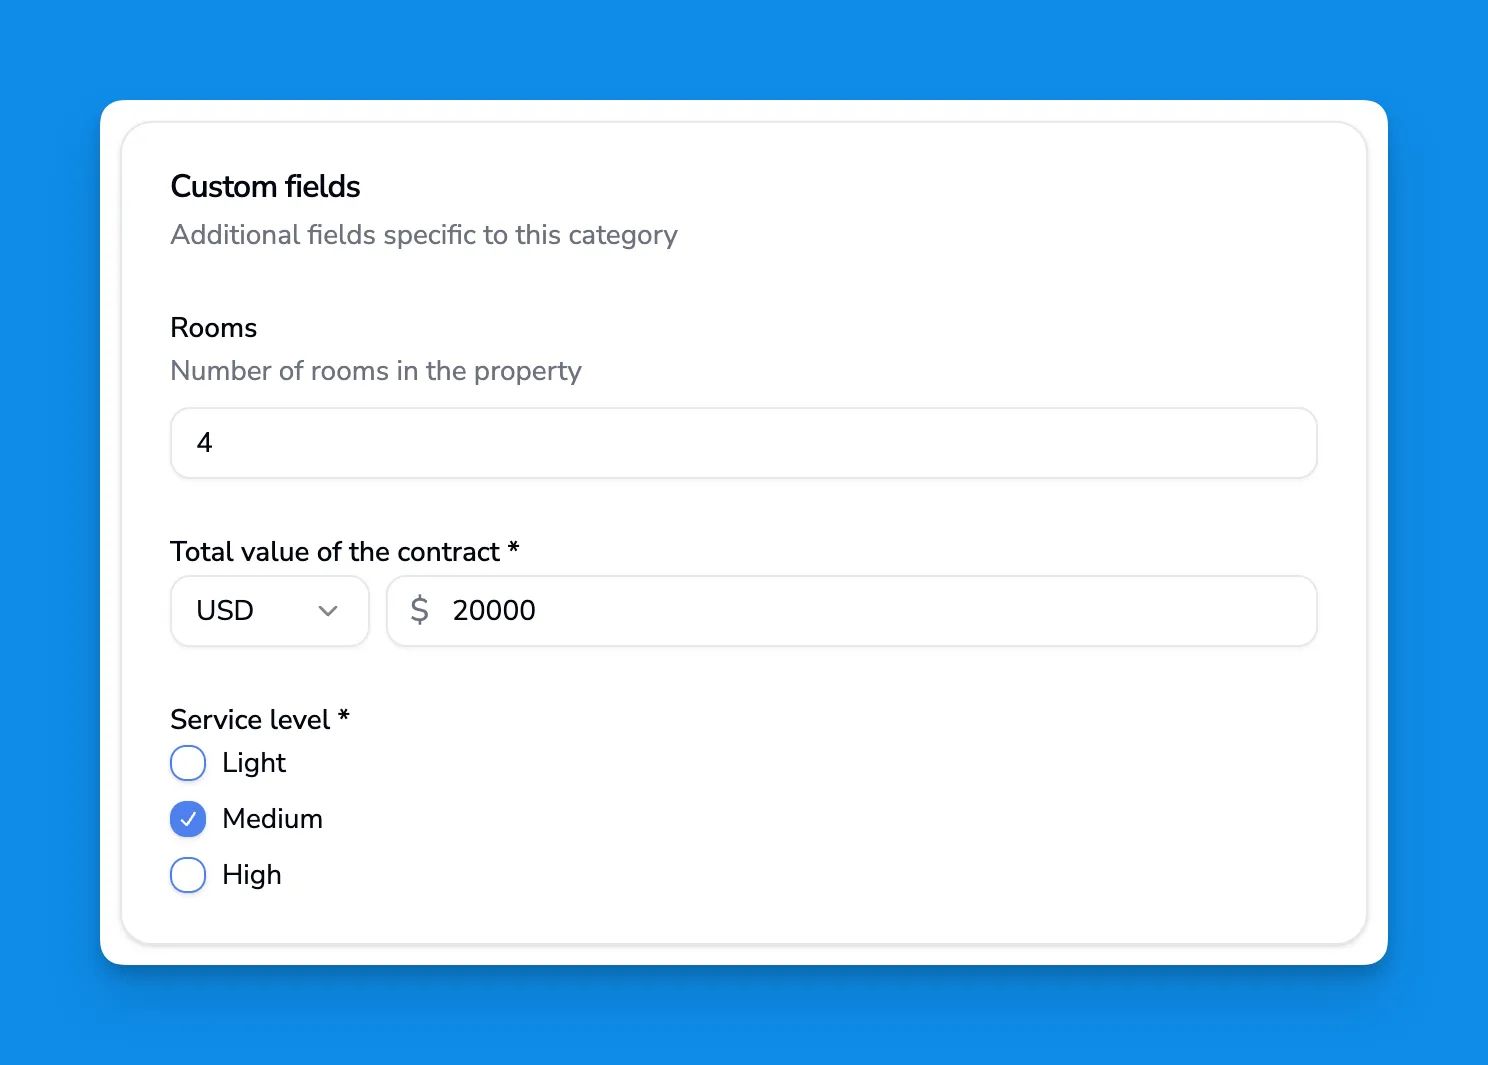Click the chevron on the USD selector
The height and width of the screenshot is (1065, 1488).
327,611
